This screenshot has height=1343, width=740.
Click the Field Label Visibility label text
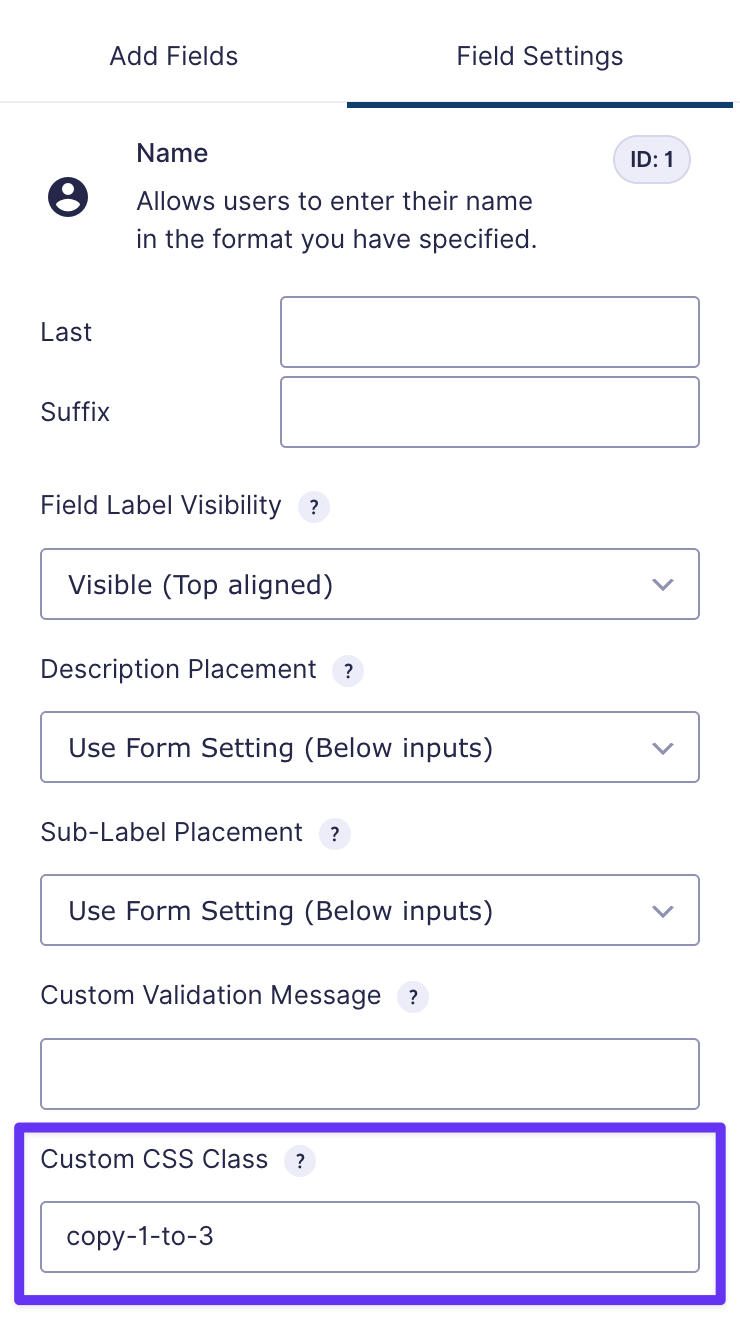point(161,506)
